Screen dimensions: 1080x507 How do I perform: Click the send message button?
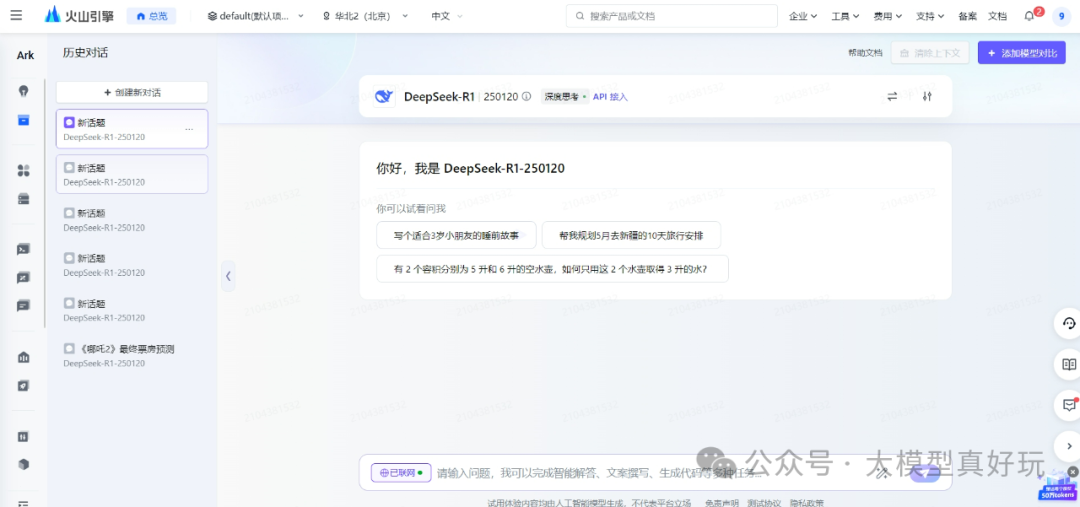[924, 473]
